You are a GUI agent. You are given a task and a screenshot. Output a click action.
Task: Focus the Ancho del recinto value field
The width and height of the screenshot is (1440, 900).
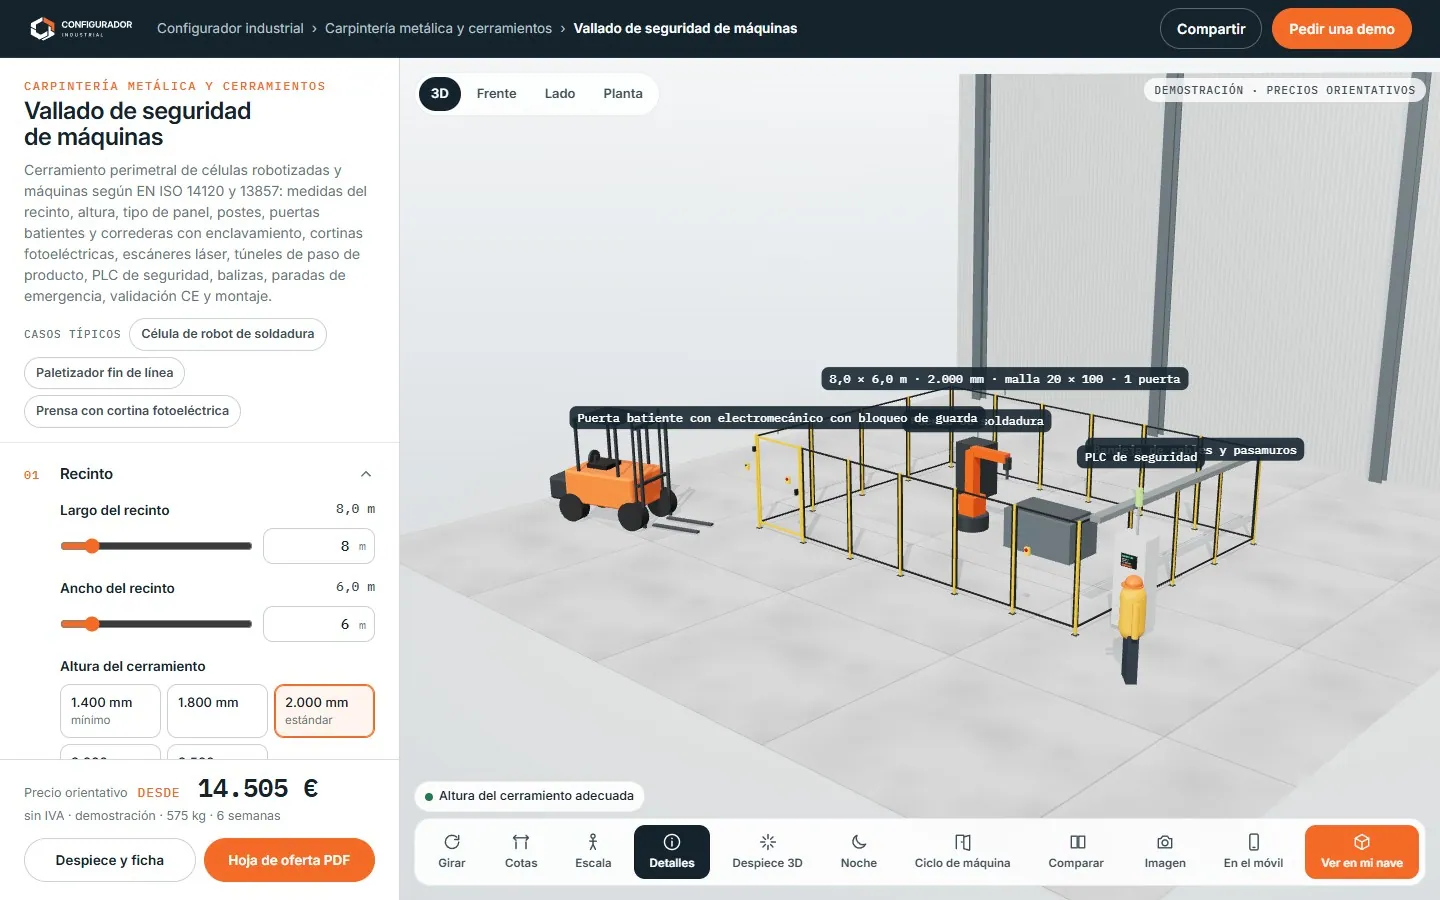point(319,624)
